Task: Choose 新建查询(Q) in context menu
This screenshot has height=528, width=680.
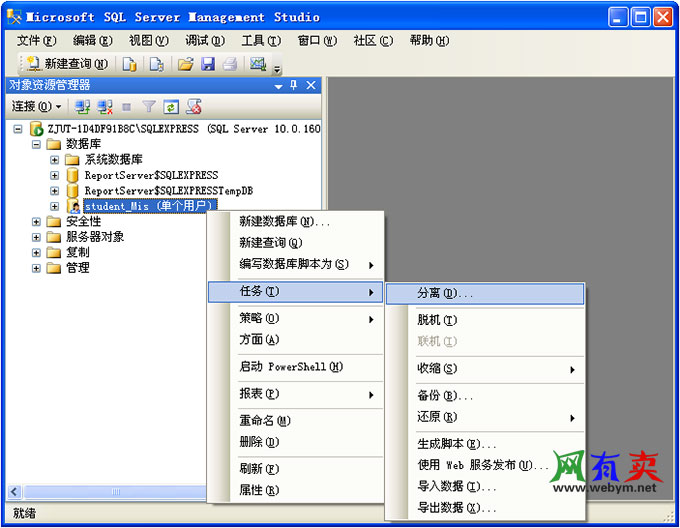Action: [x=296, y=243]
